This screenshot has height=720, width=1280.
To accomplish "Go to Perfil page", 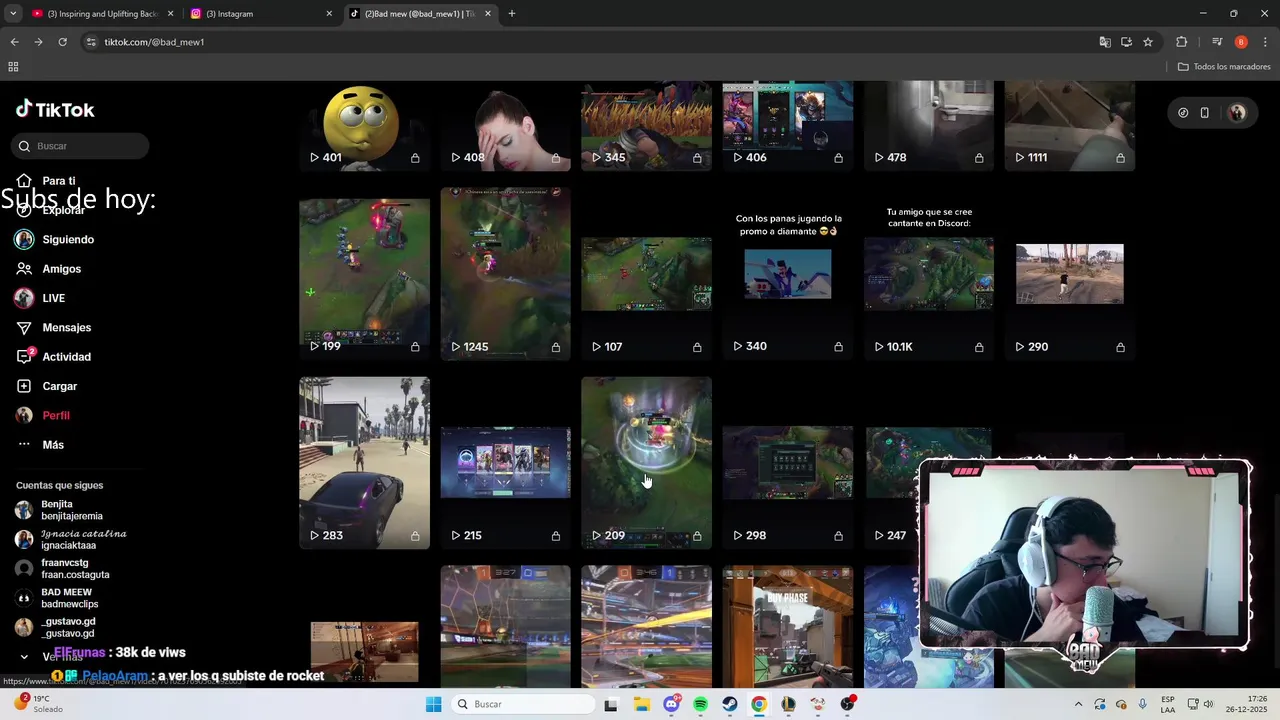I will pyautogui.click(x=56, y=415).
